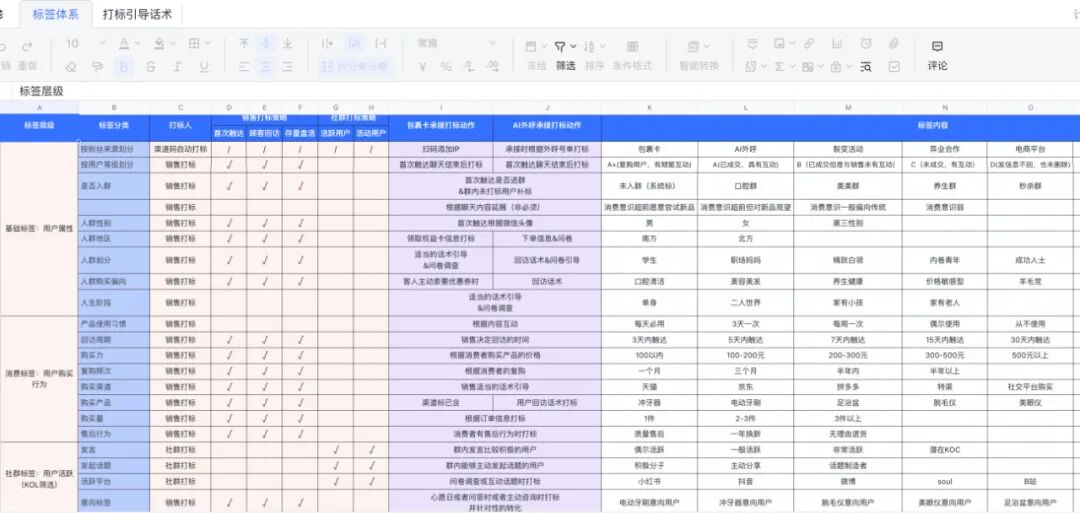This screenshot has height=513, width=1080.
Task: Click the find and search icon
Action: pos(866,67)
